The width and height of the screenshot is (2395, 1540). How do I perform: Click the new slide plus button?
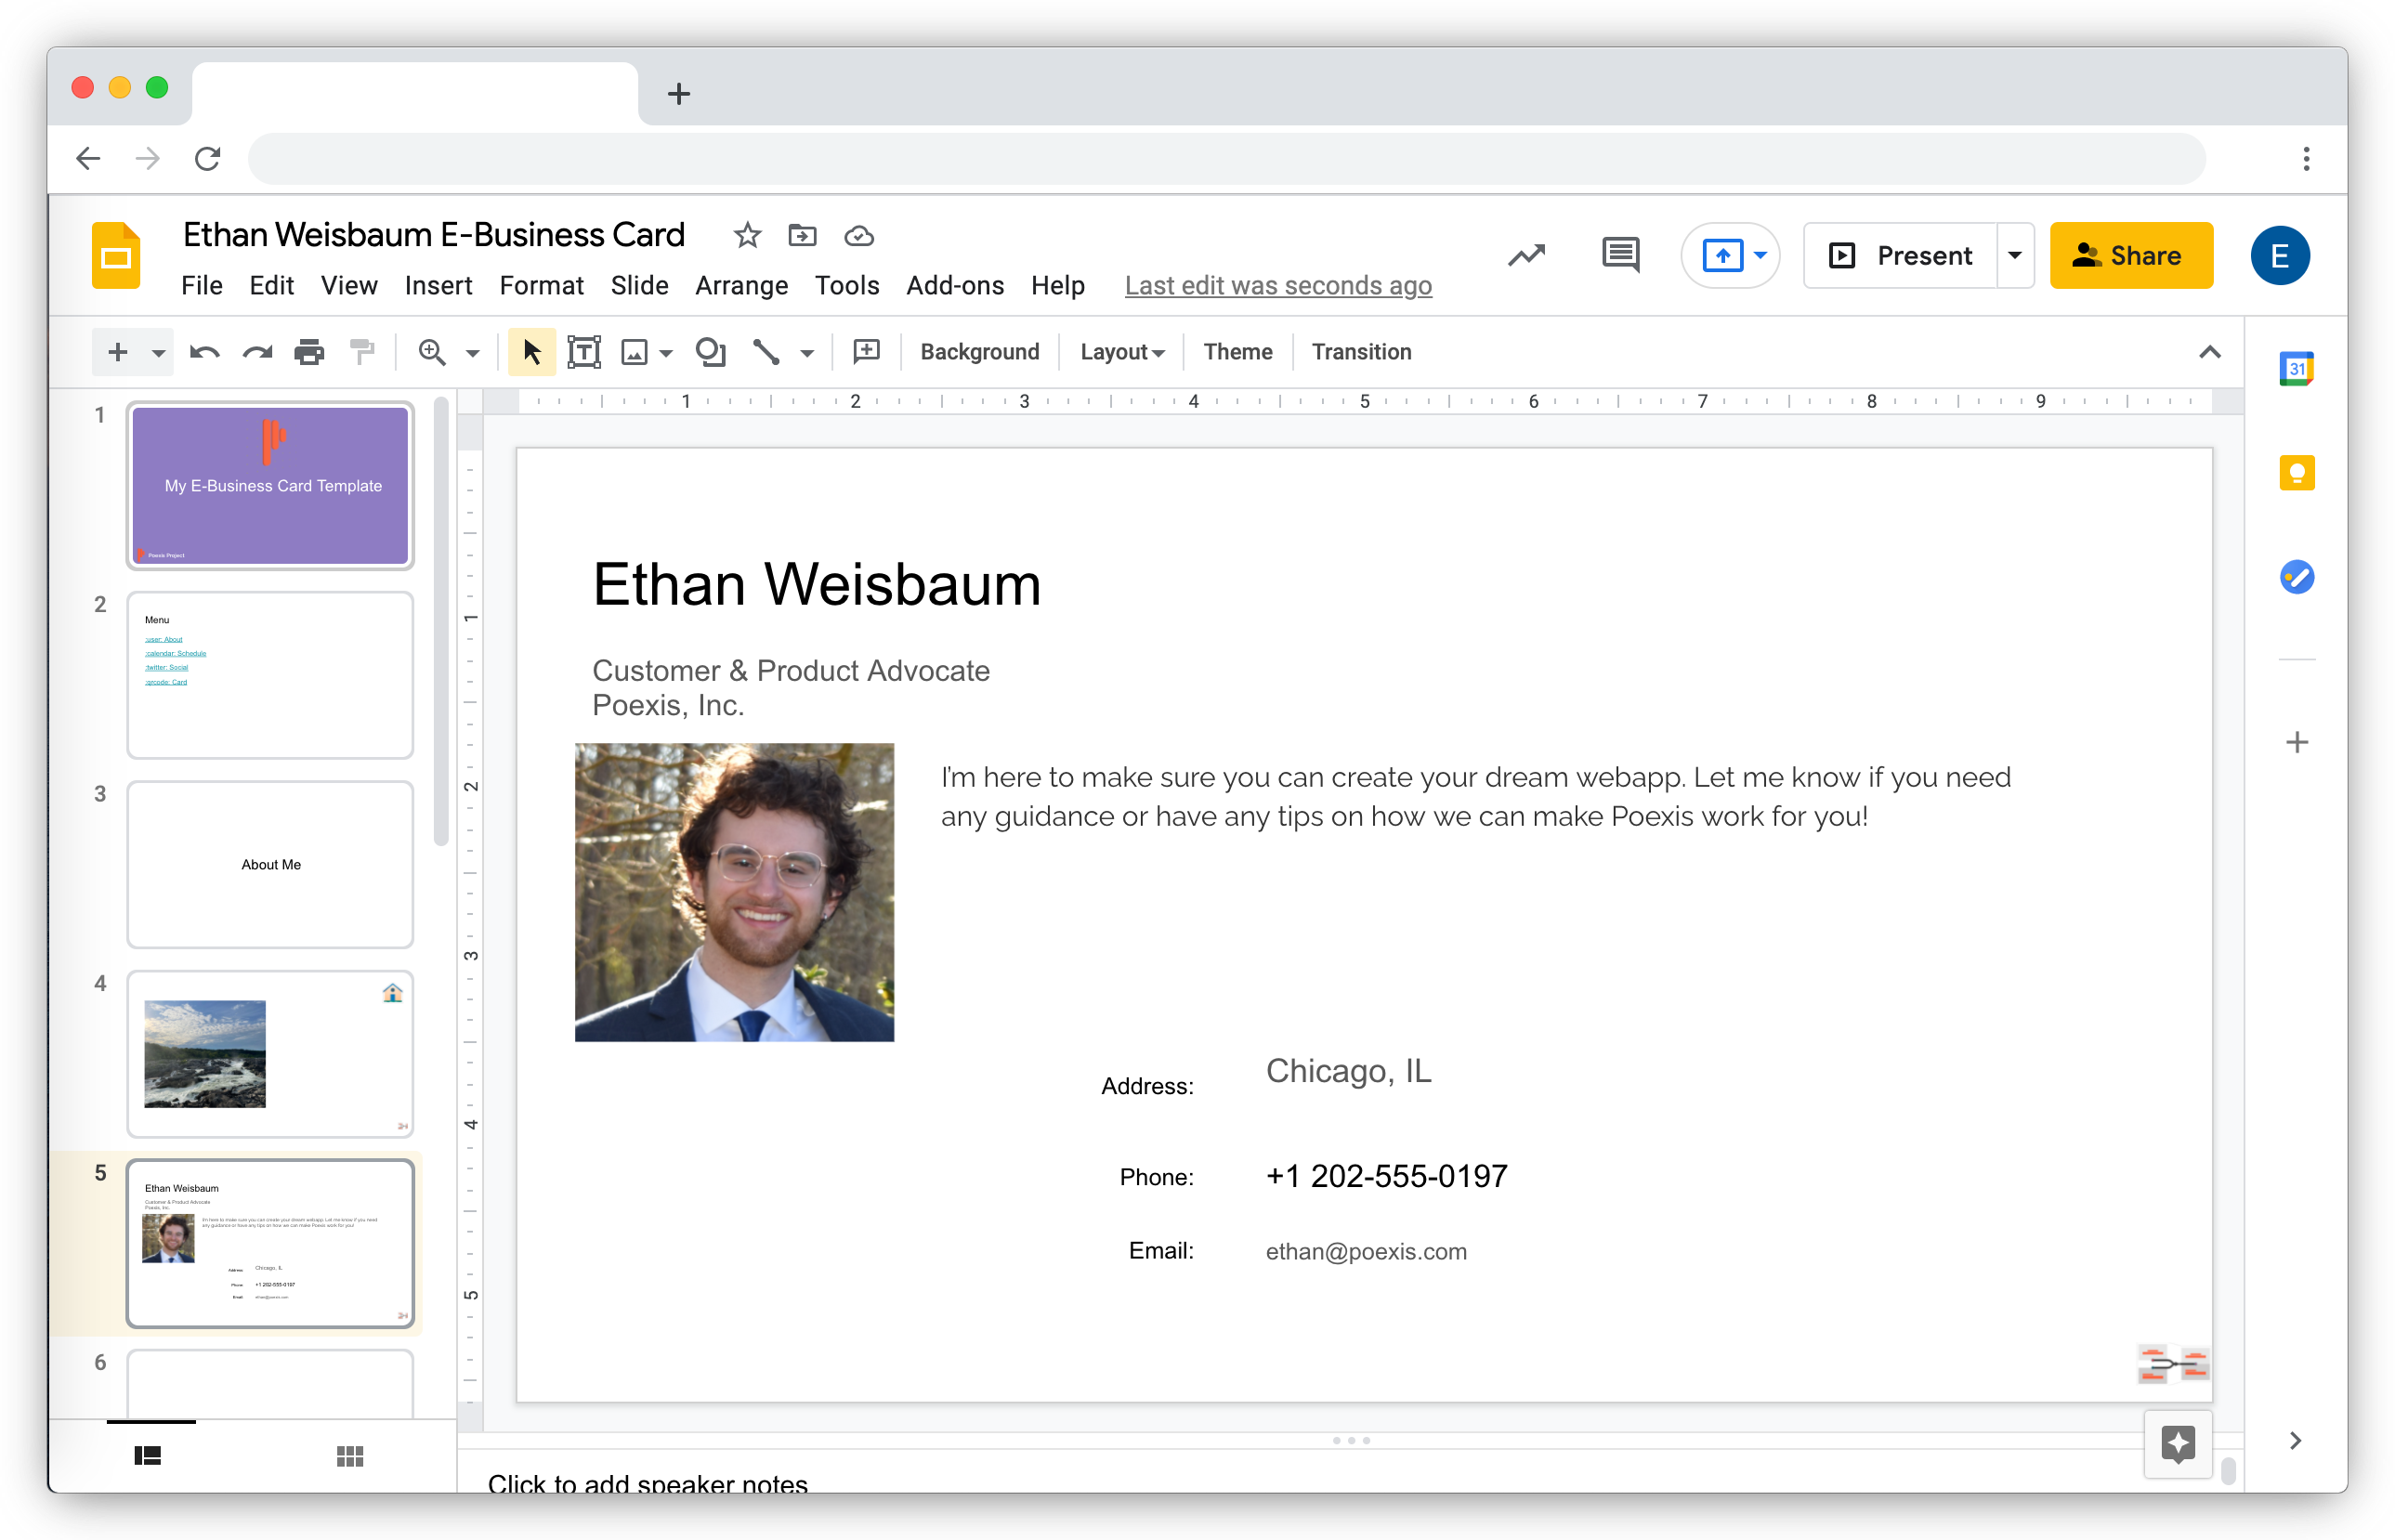tap(117, 352)
